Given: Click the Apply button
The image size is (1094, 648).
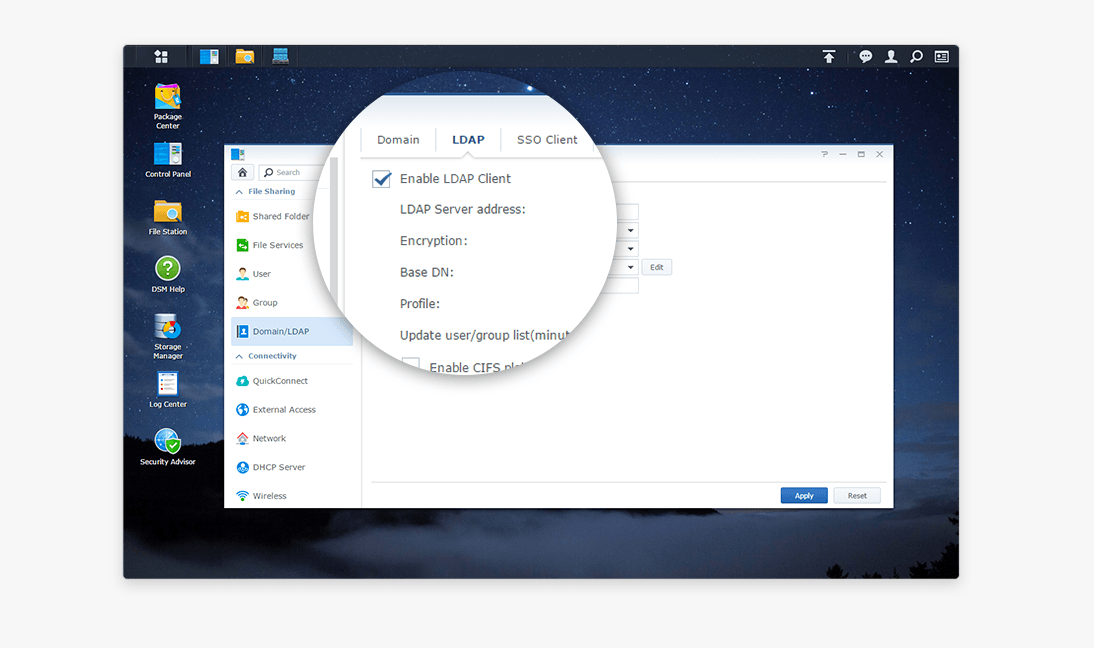Looking at the screenshot, I should click(x=804, y=495).
